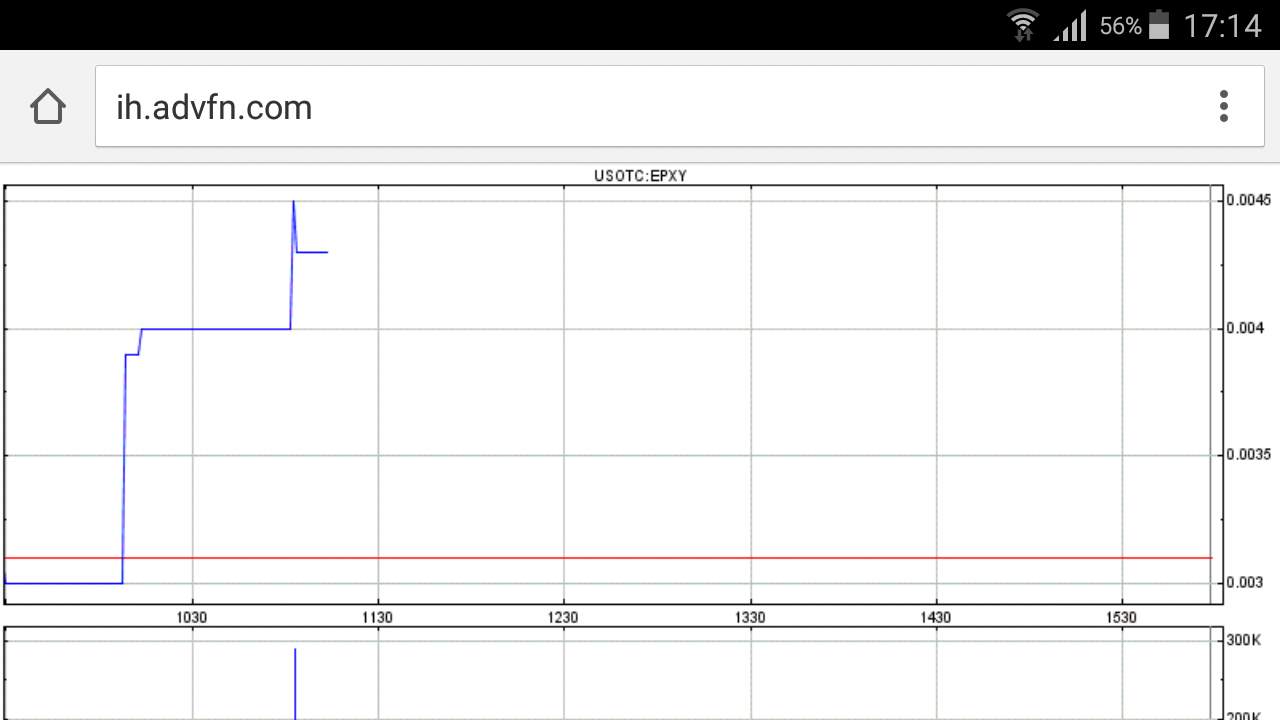Image resolution: width=1280 pixels, height=720 pixels.
Task: Click the 300K volume axis label
Action: (x=1243, y=640)
